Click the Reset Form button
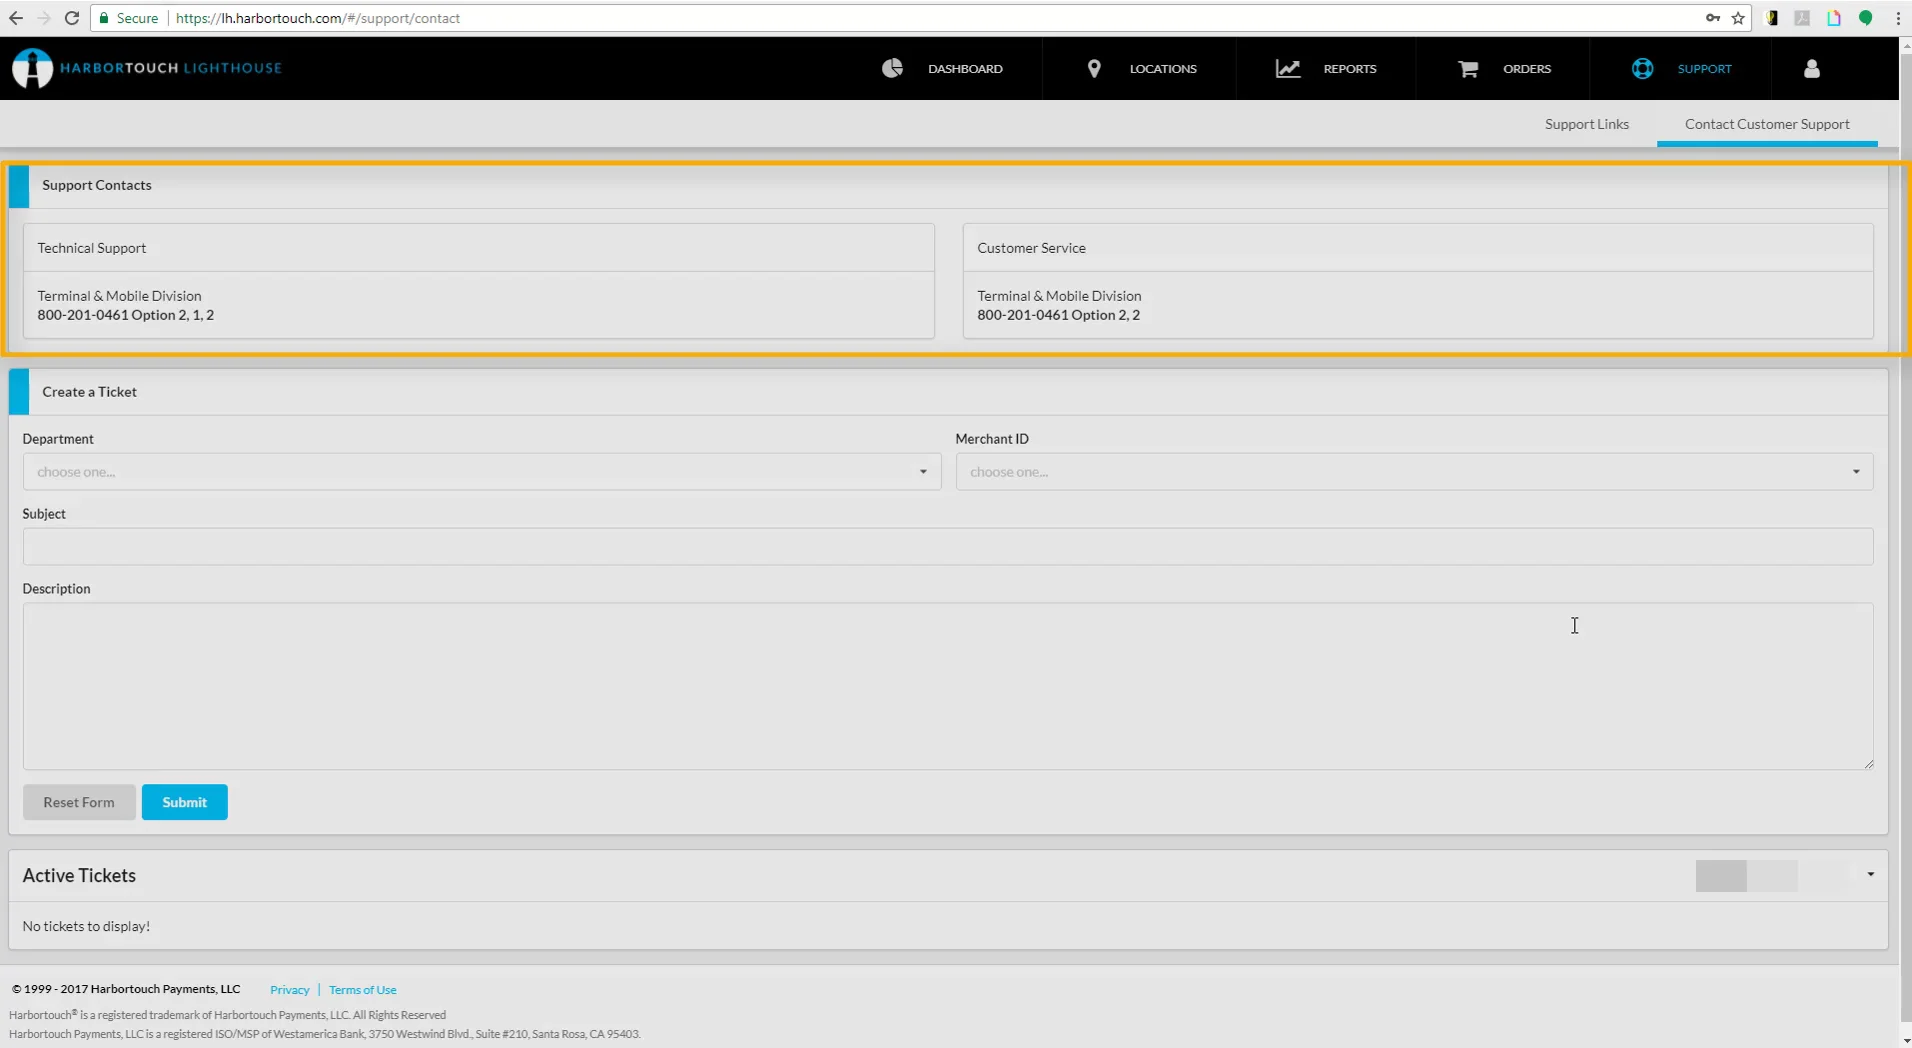1912x1048 pixels. pyautogui.click(x=79, y=802)
